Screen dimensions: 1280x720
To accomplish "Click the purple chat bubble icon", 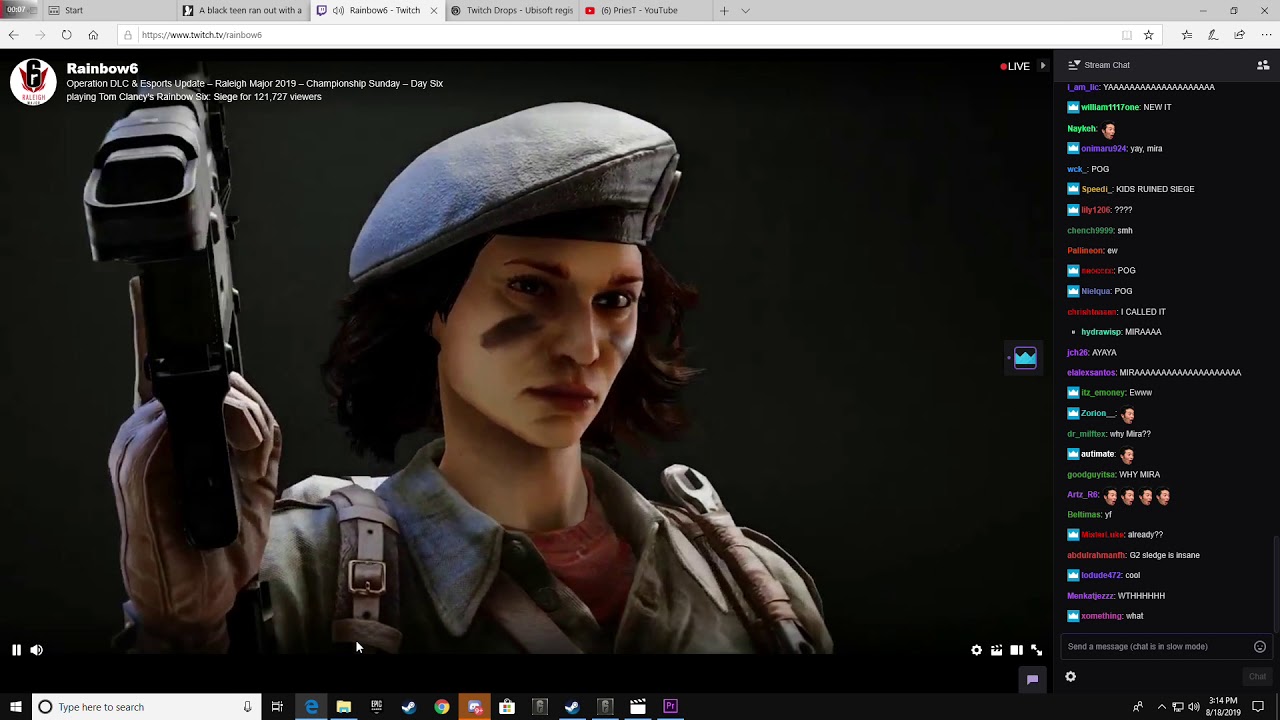I will point(1032,679).
